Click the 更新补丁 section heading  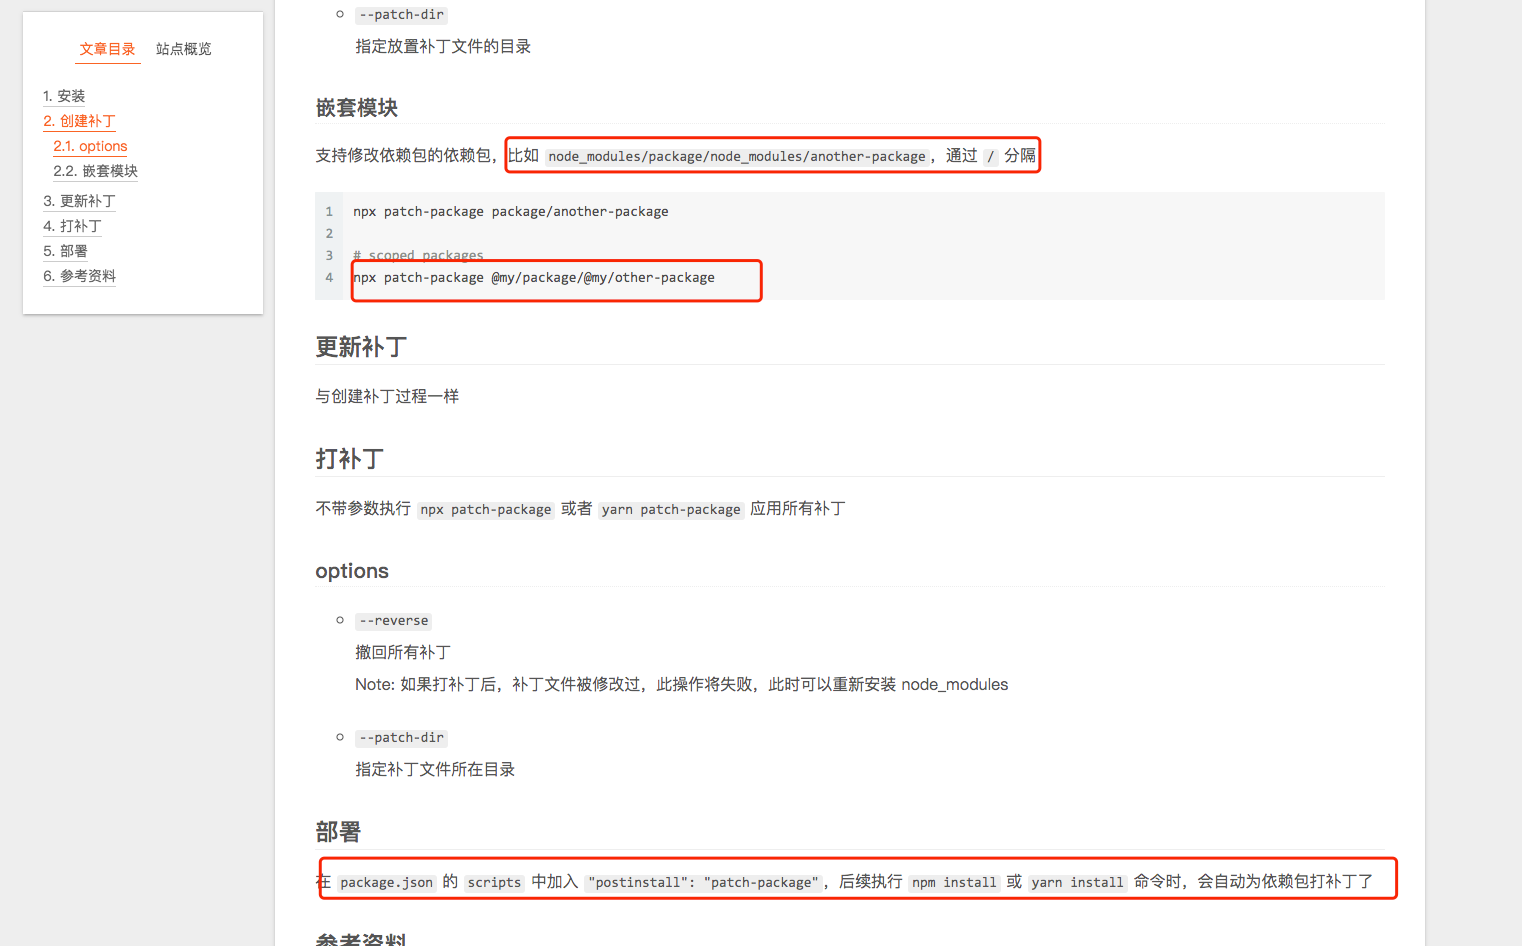tap(361, 347)
